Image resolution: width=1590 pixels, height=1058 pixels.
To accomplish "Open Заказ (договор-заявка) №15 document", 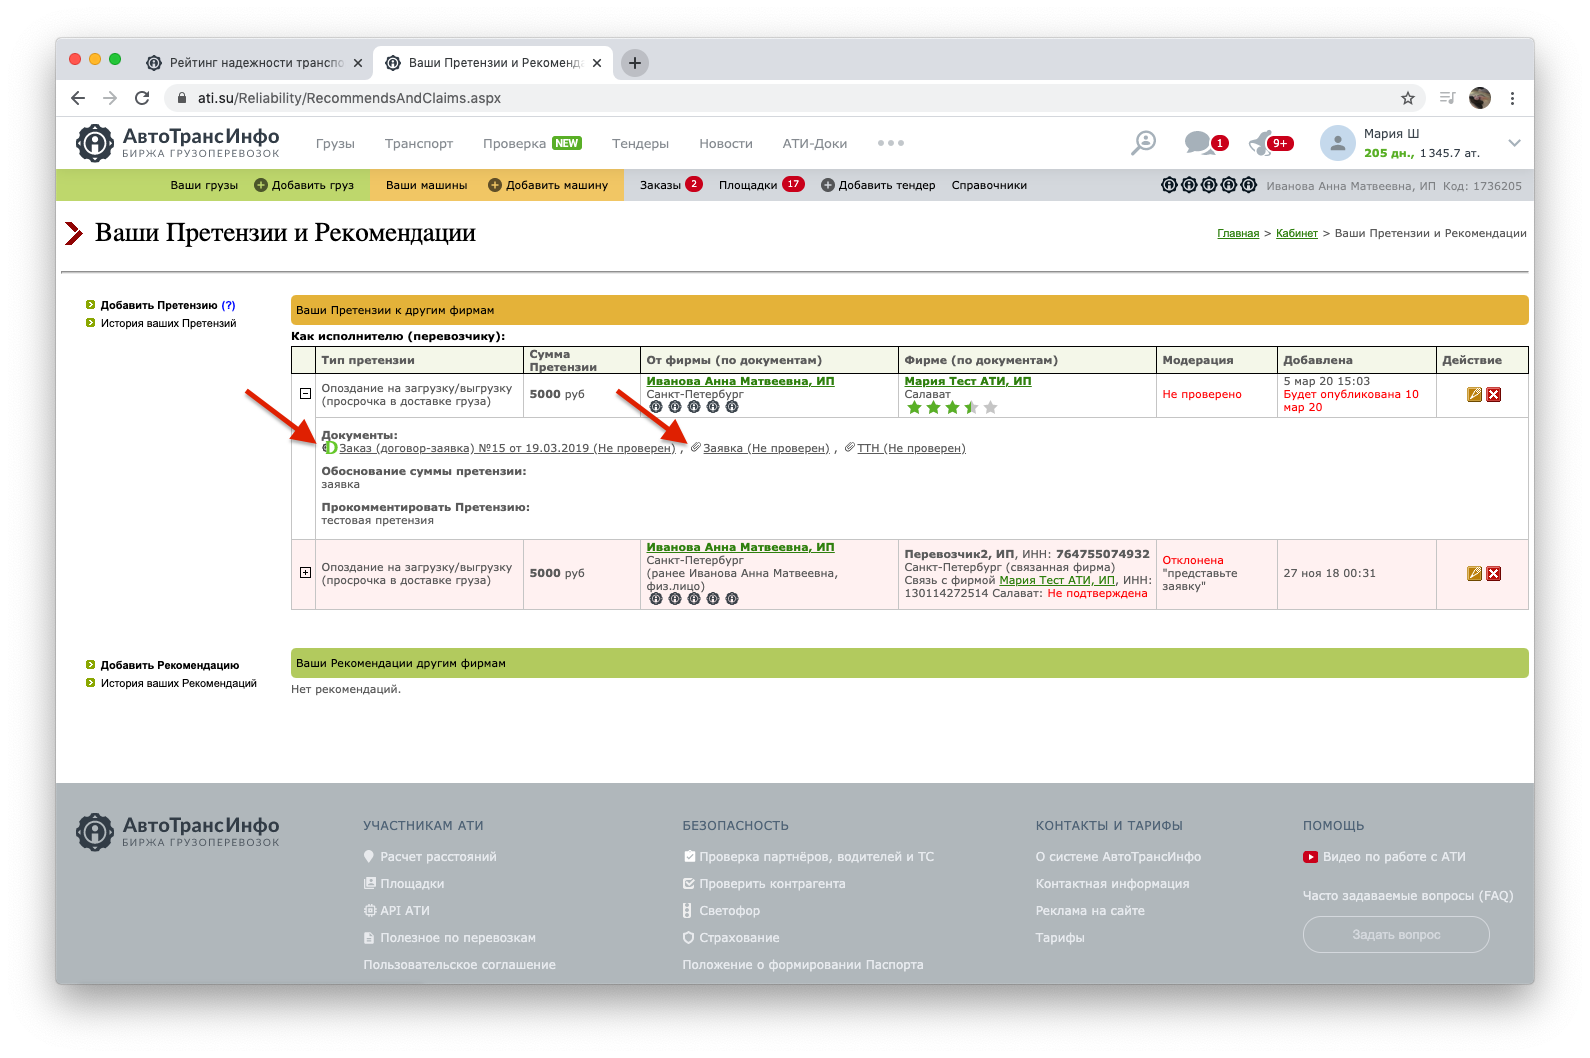I will (x=507, y=448).
